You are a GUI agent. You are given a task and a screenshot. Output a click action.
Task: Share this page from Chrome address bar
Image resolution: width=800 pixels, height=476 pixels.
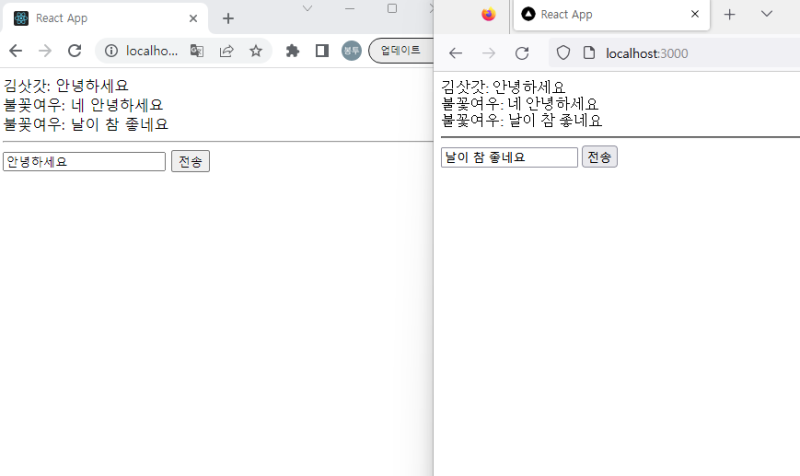(227, 51)
